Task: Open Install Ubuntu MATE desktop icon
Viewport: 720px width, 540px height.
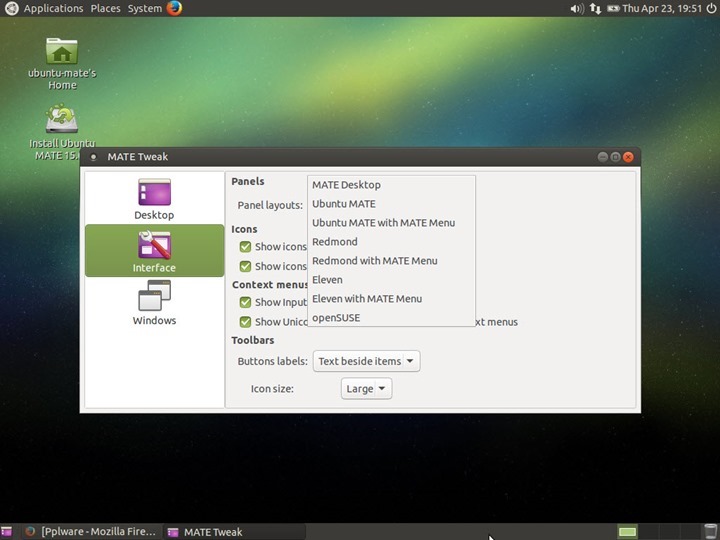Action: (x=62, y=132)
